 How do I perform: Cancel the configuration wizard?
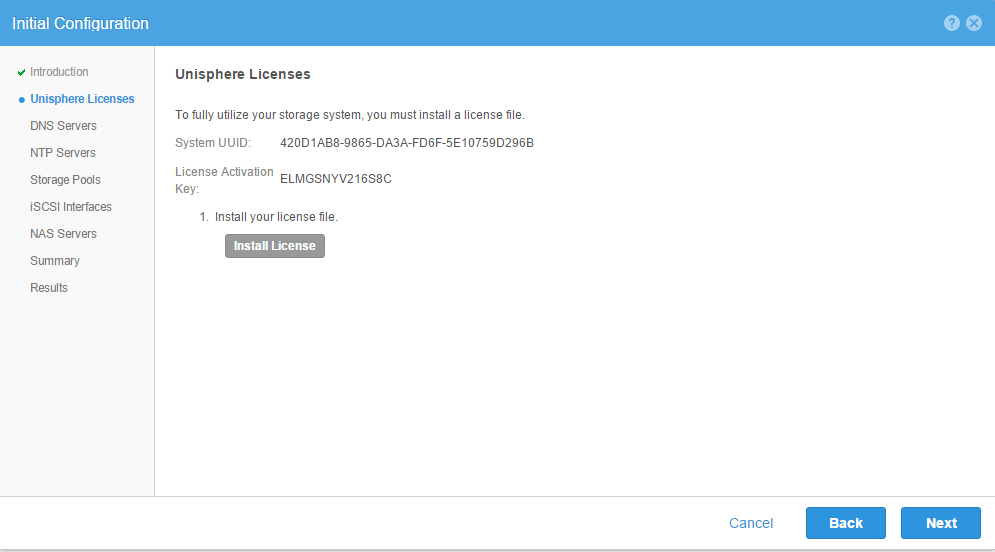point(751,523)
